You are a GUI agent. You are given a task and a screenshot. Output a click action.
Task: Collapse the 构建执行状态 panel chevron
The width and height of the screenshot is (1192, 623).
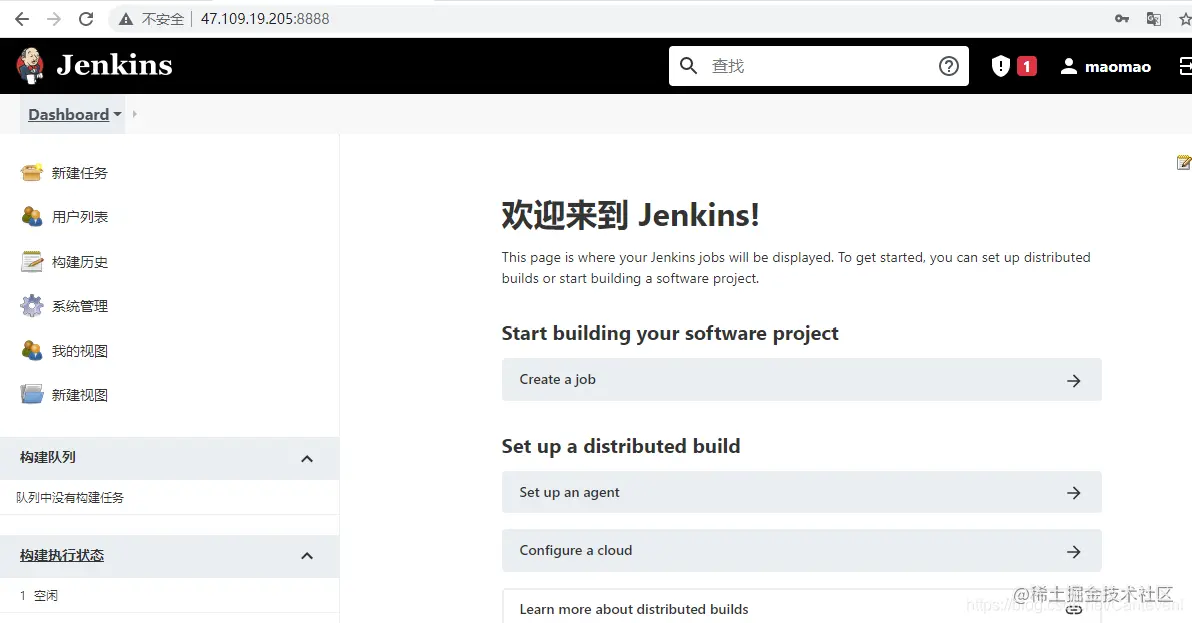pyautogui.click(x=307, y=555)
